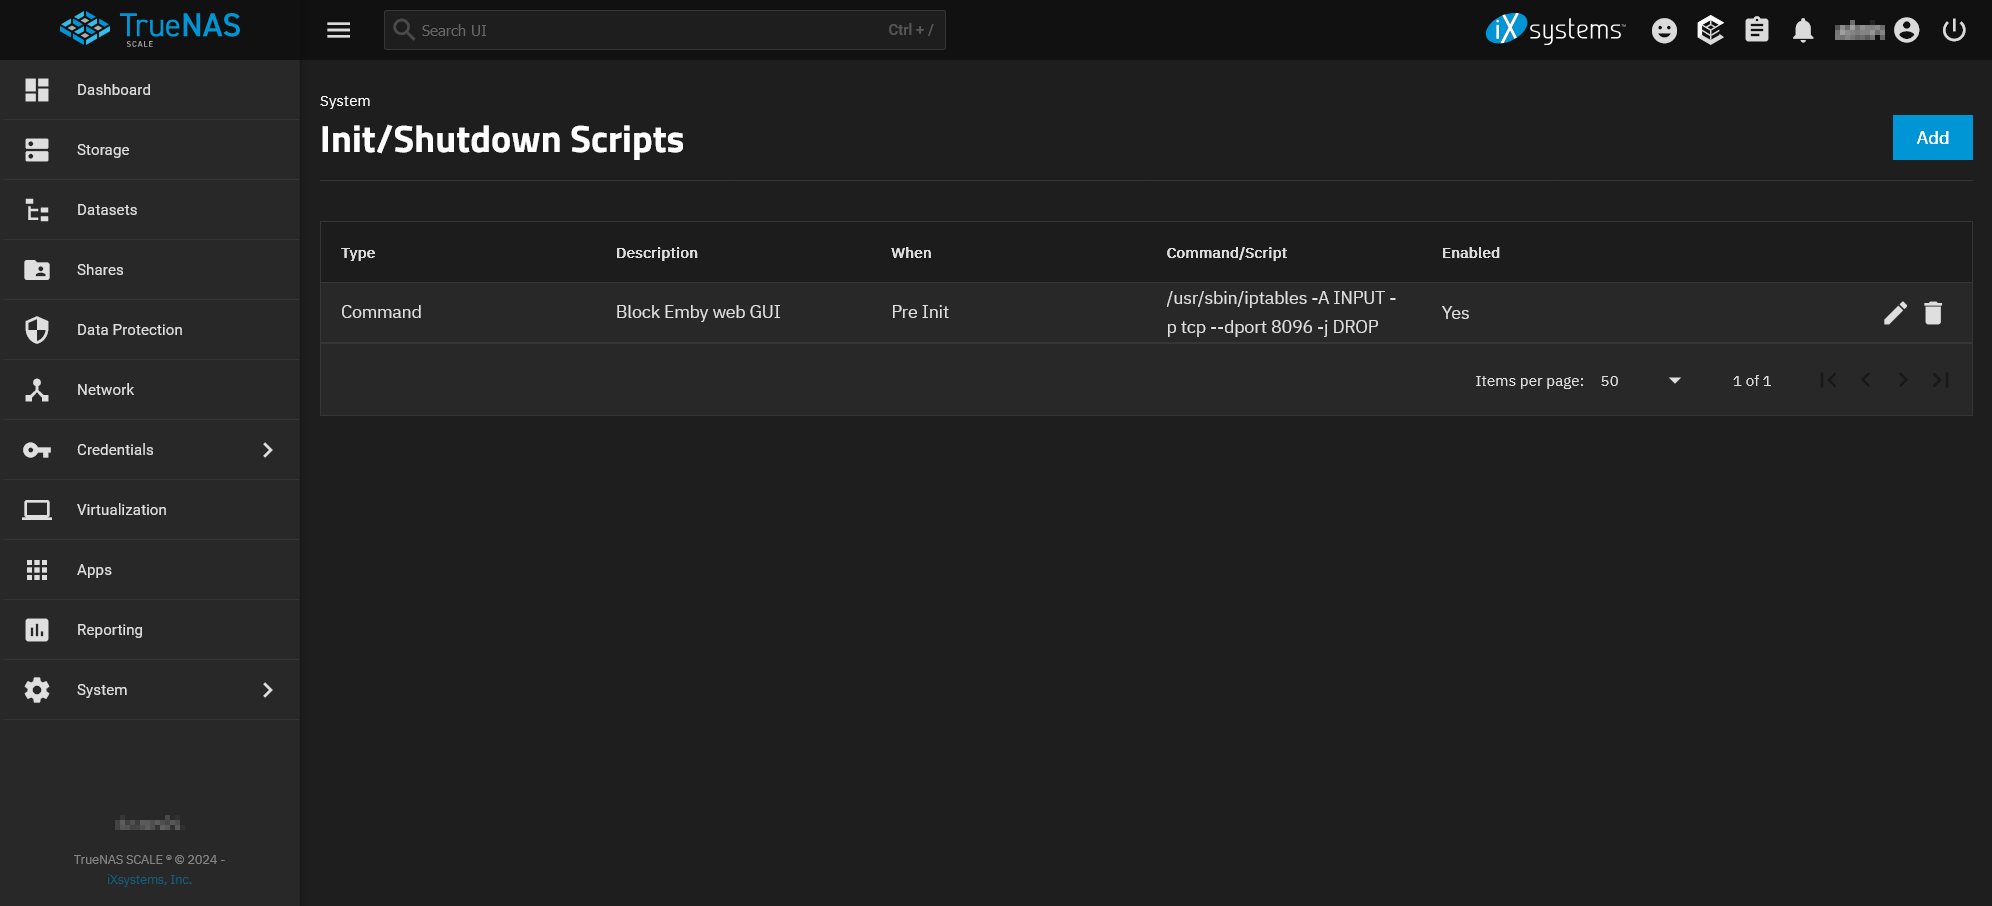
Task: Edit the Block Emby web GUI script
Action: [x=1895, y=313]
